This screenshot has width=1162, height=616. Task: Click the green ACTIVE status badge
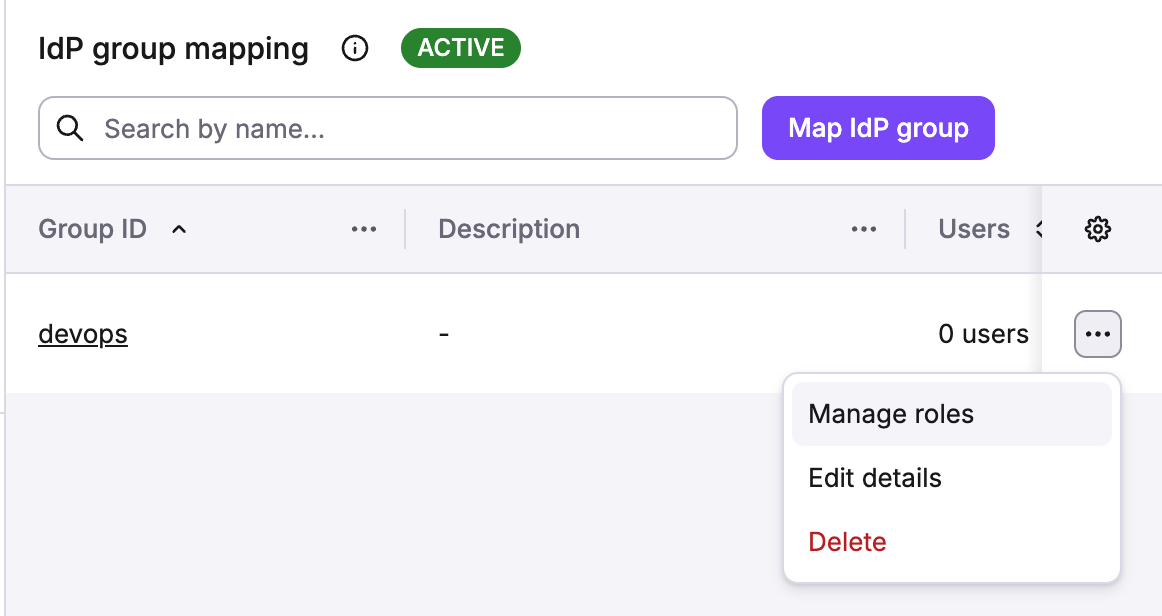click(460, 48)
